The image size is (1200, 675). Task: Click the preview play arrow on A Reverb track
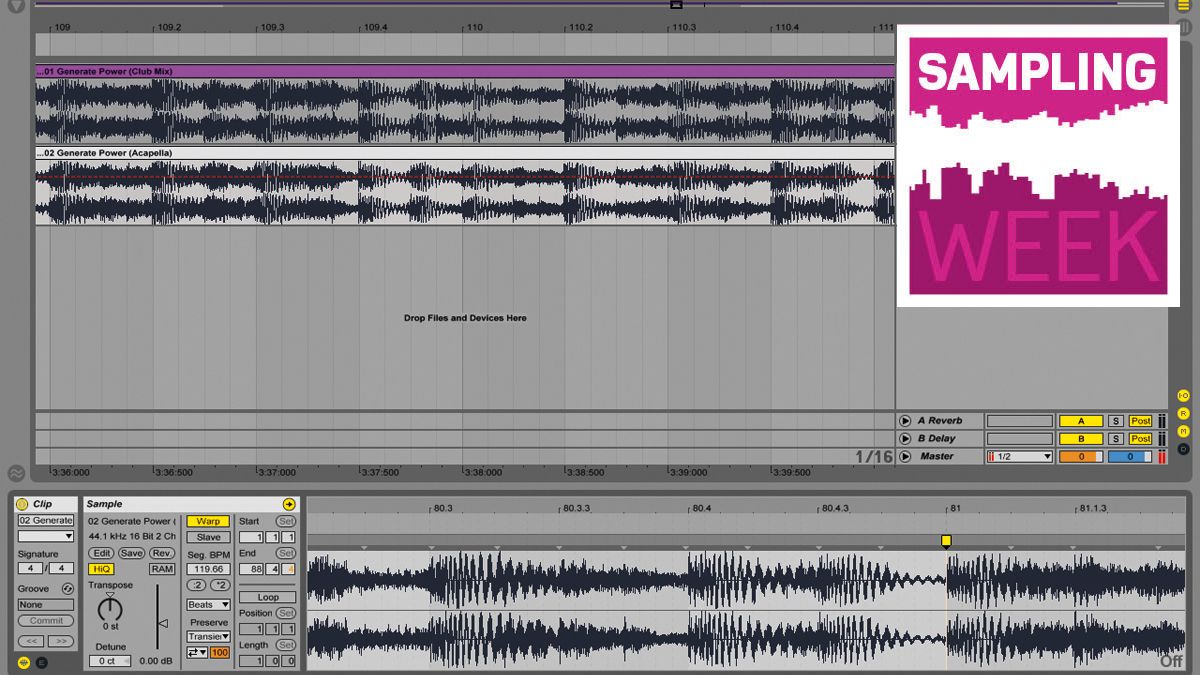pos(906,420)
